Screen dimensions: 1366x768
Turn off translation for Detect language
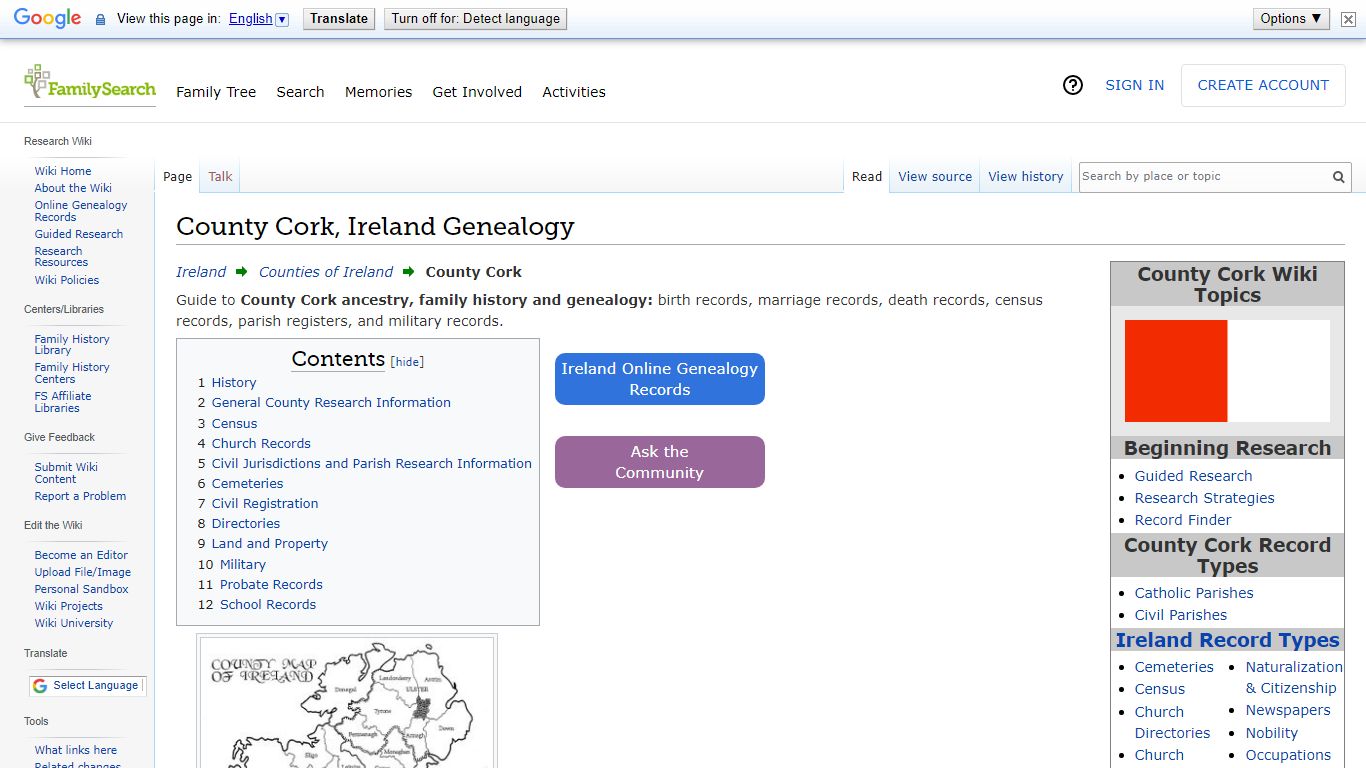476,19
